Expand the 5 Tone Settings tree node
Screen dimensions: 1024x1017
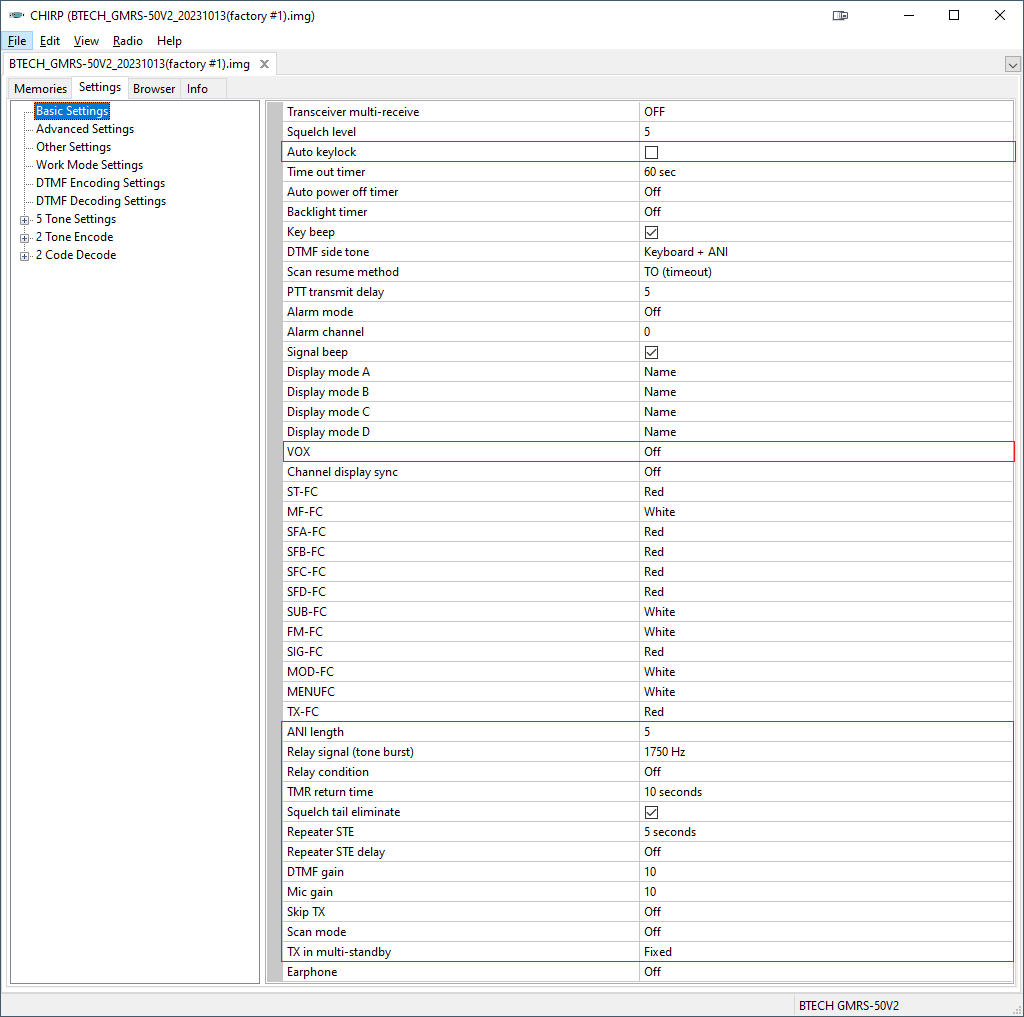click(24, 220)
